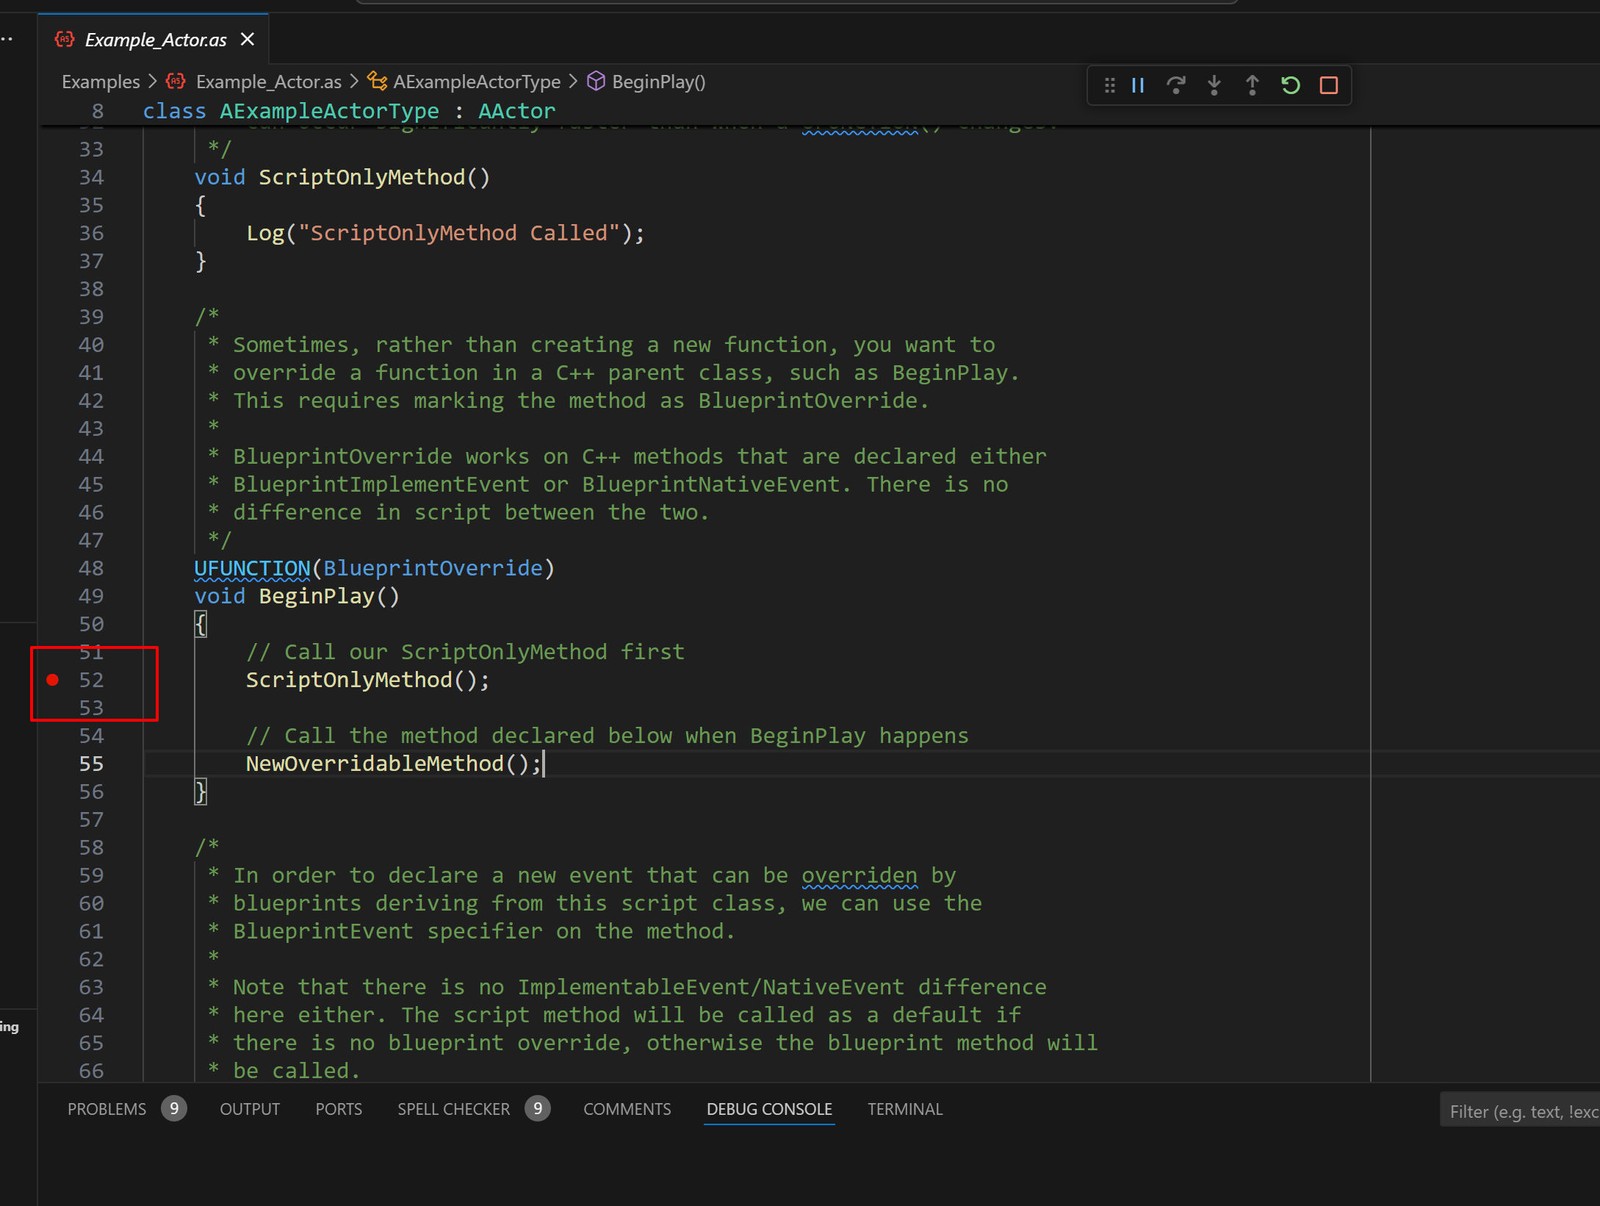Stop debugging with the square icon
Screen dimensions: 1600x1206
(1328, 85)
